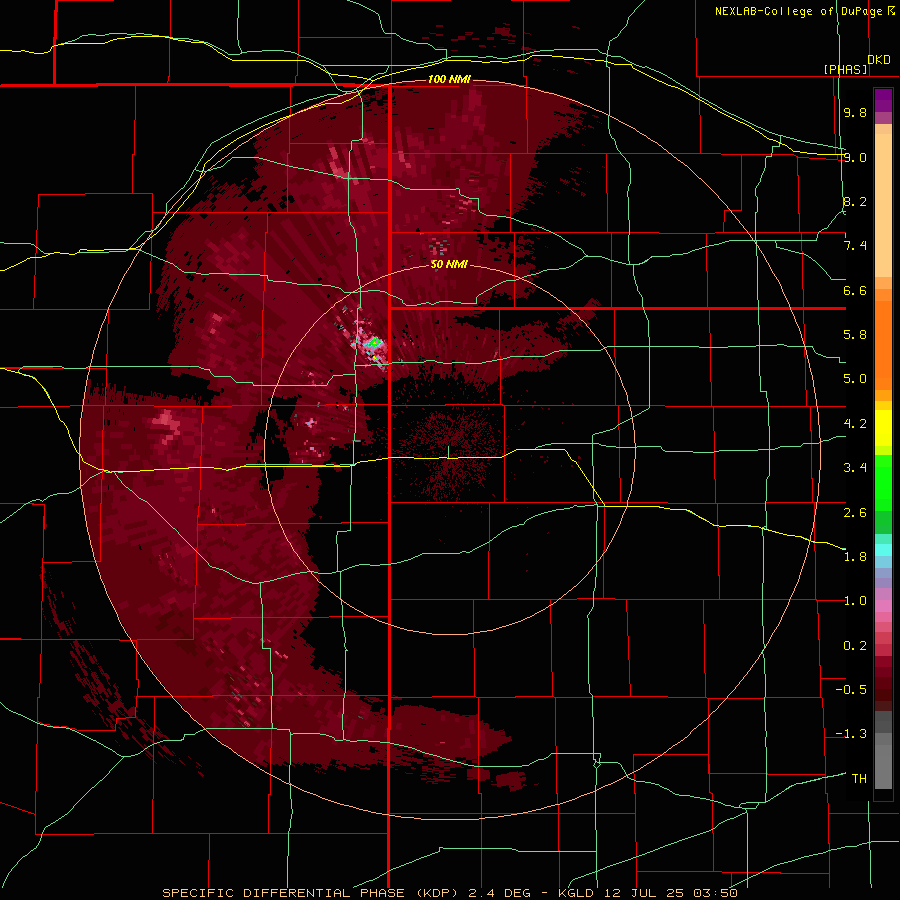900x900 pixels.
Task: Select the 1.8 value on the color scale
Action: 855,557
